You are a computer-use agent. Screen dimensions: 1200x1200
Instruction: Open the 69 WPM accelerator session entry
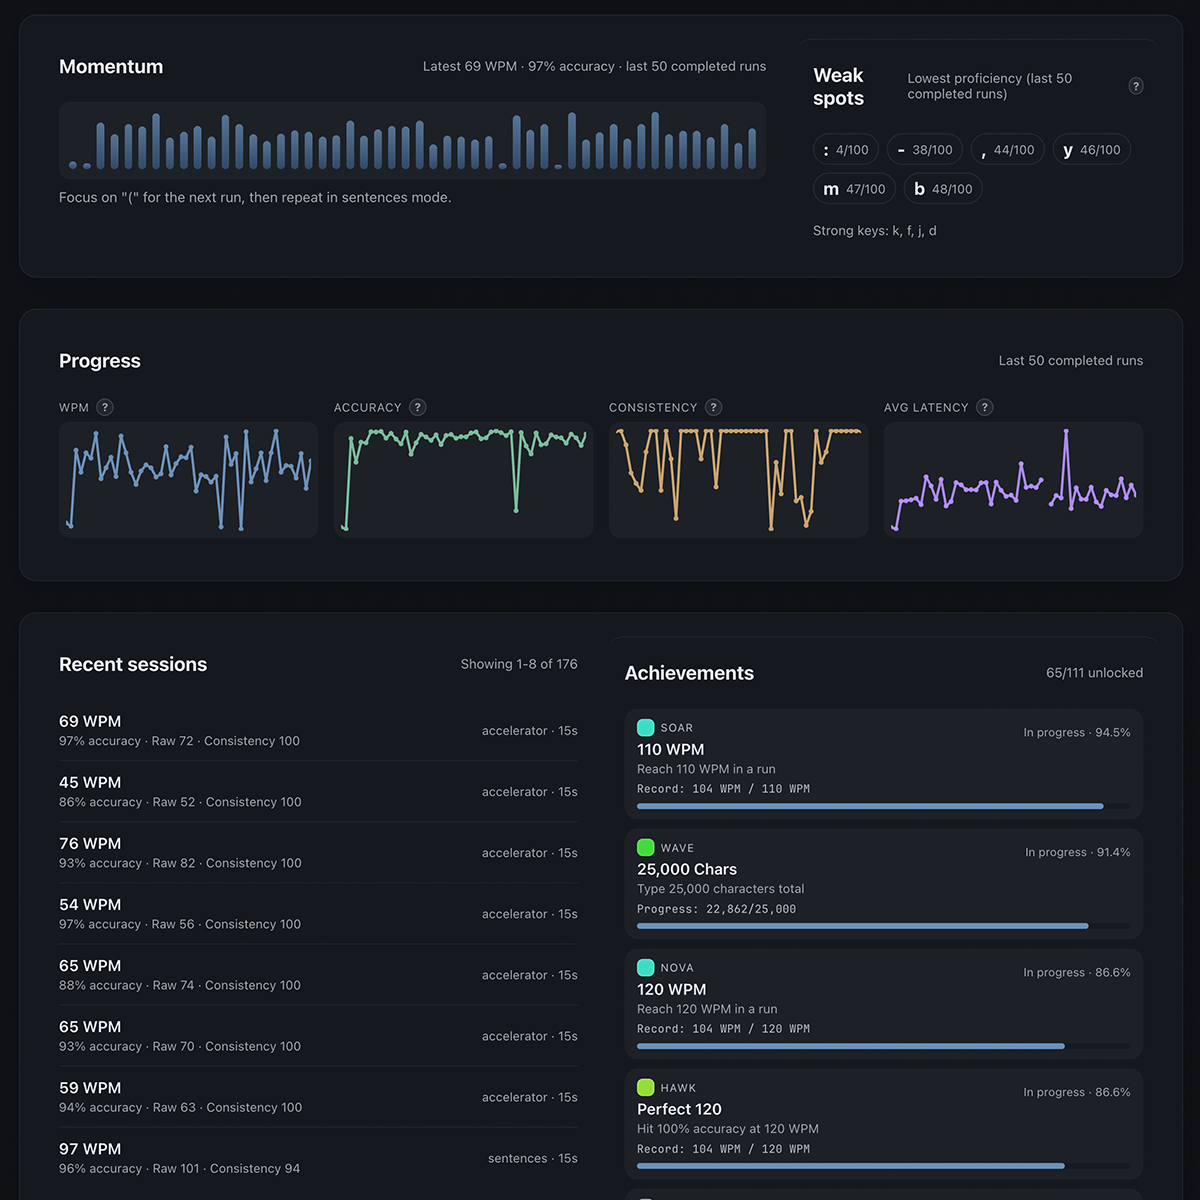(318, 730)
